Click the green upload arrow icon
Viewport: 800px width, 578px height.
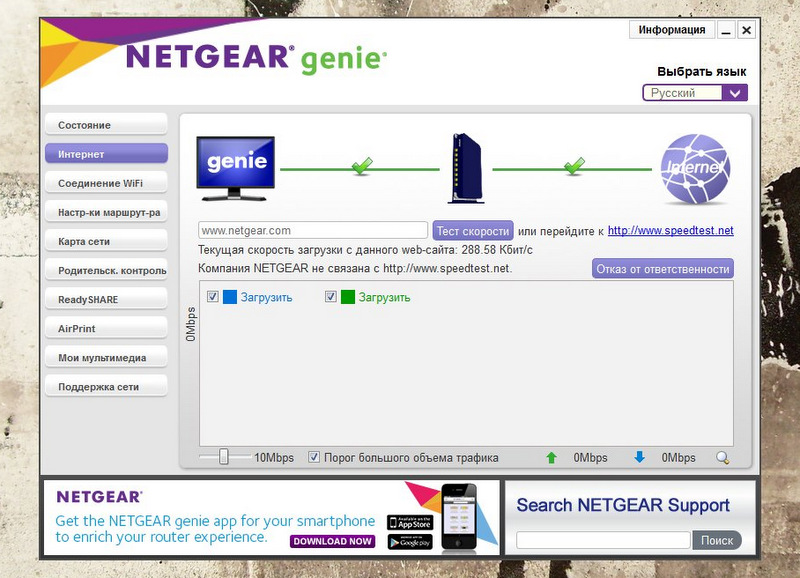tap(552, 458)
